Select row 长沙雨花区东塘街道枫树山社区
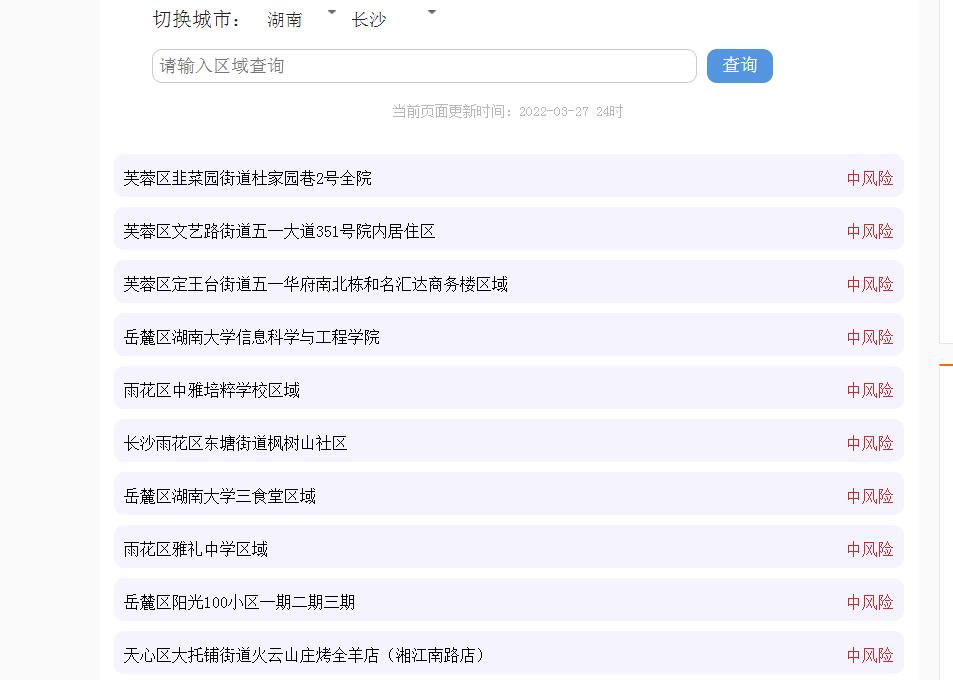The height and width of the screenshot is (680, 953). (509, 441)
